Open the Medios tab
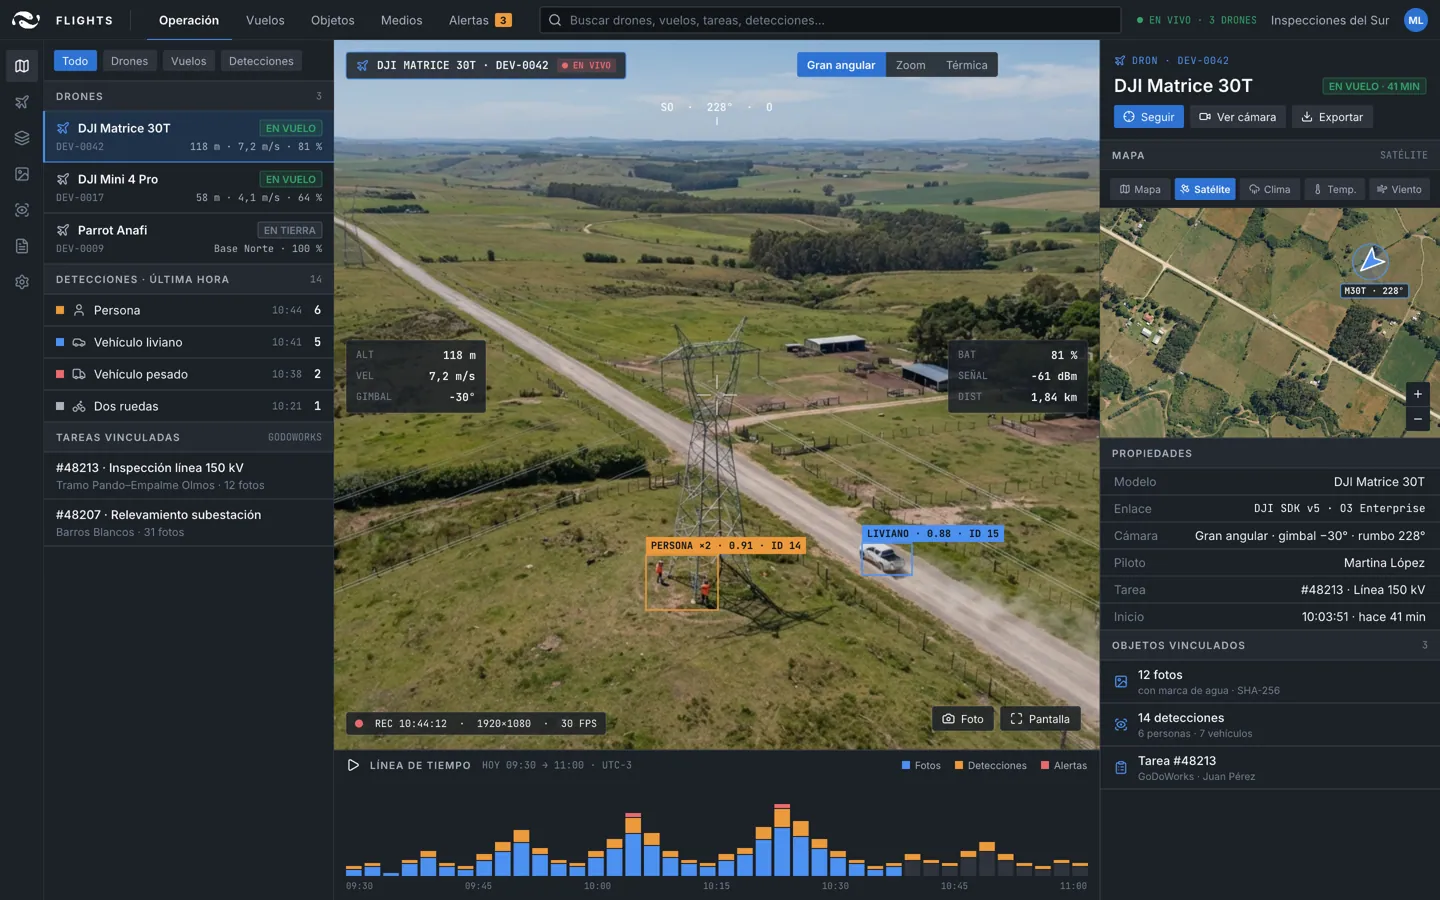Image resolution: width=1440 pixels, height=900 pixels. click(401, 20)
